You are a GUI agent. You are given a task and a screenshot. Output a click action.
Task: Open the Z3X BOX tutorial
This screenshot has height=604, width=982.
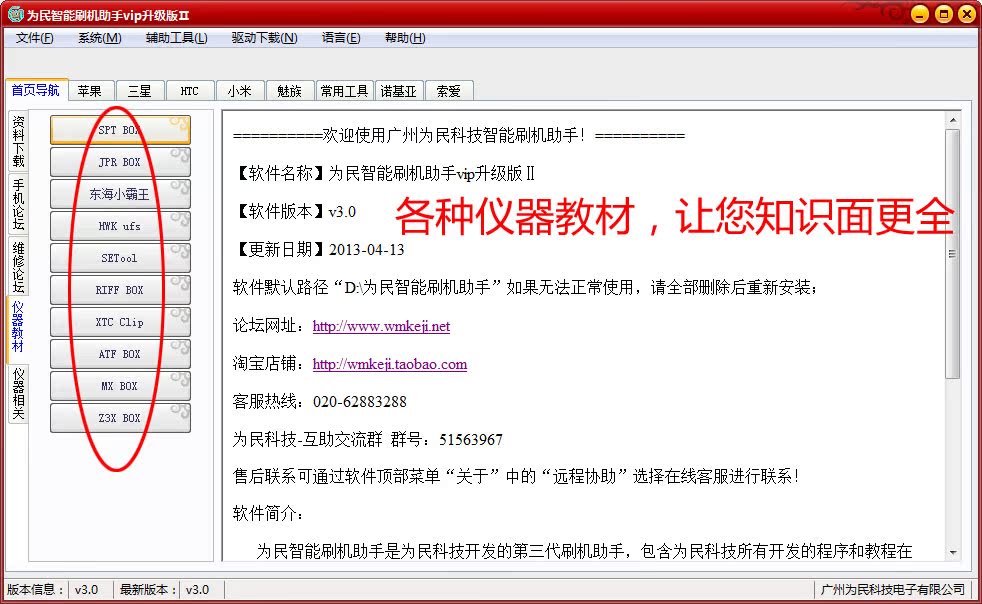point(120,417)
